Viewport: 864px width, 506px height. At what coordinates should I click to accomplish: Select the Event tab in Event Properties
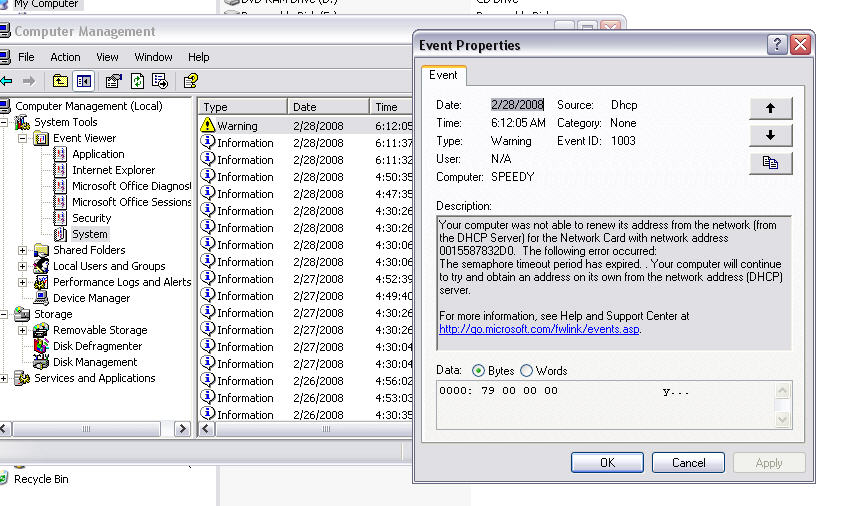point(444,76)
